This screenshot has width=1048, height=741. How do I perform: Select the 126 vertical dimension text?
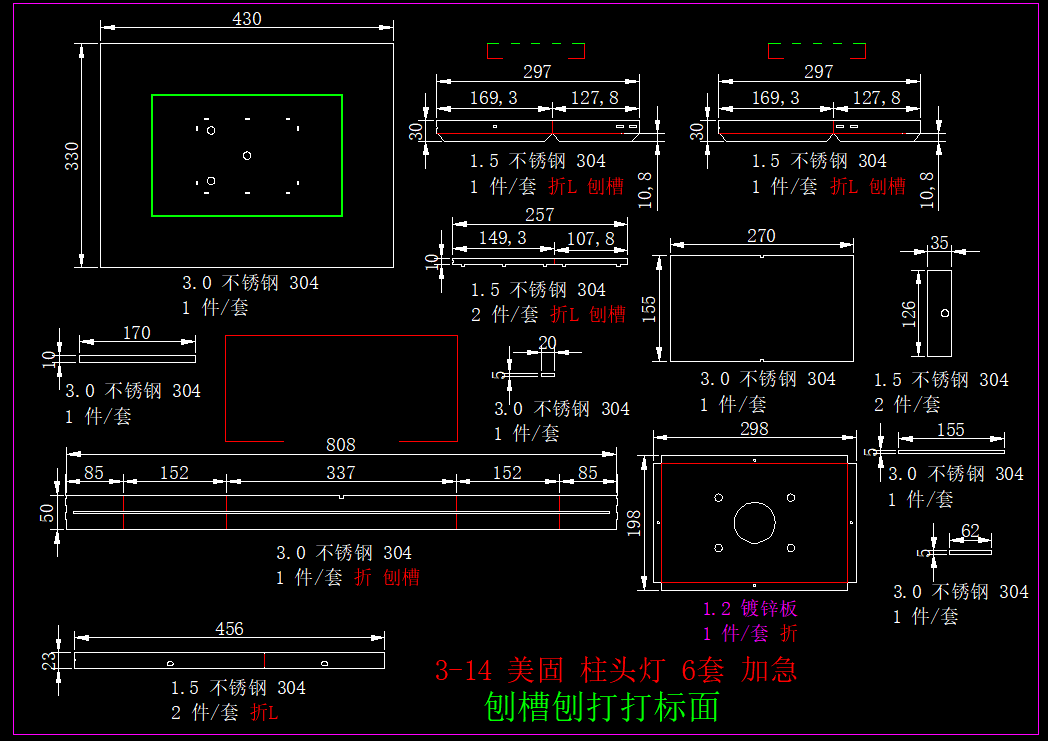click(x=909, y=313)
